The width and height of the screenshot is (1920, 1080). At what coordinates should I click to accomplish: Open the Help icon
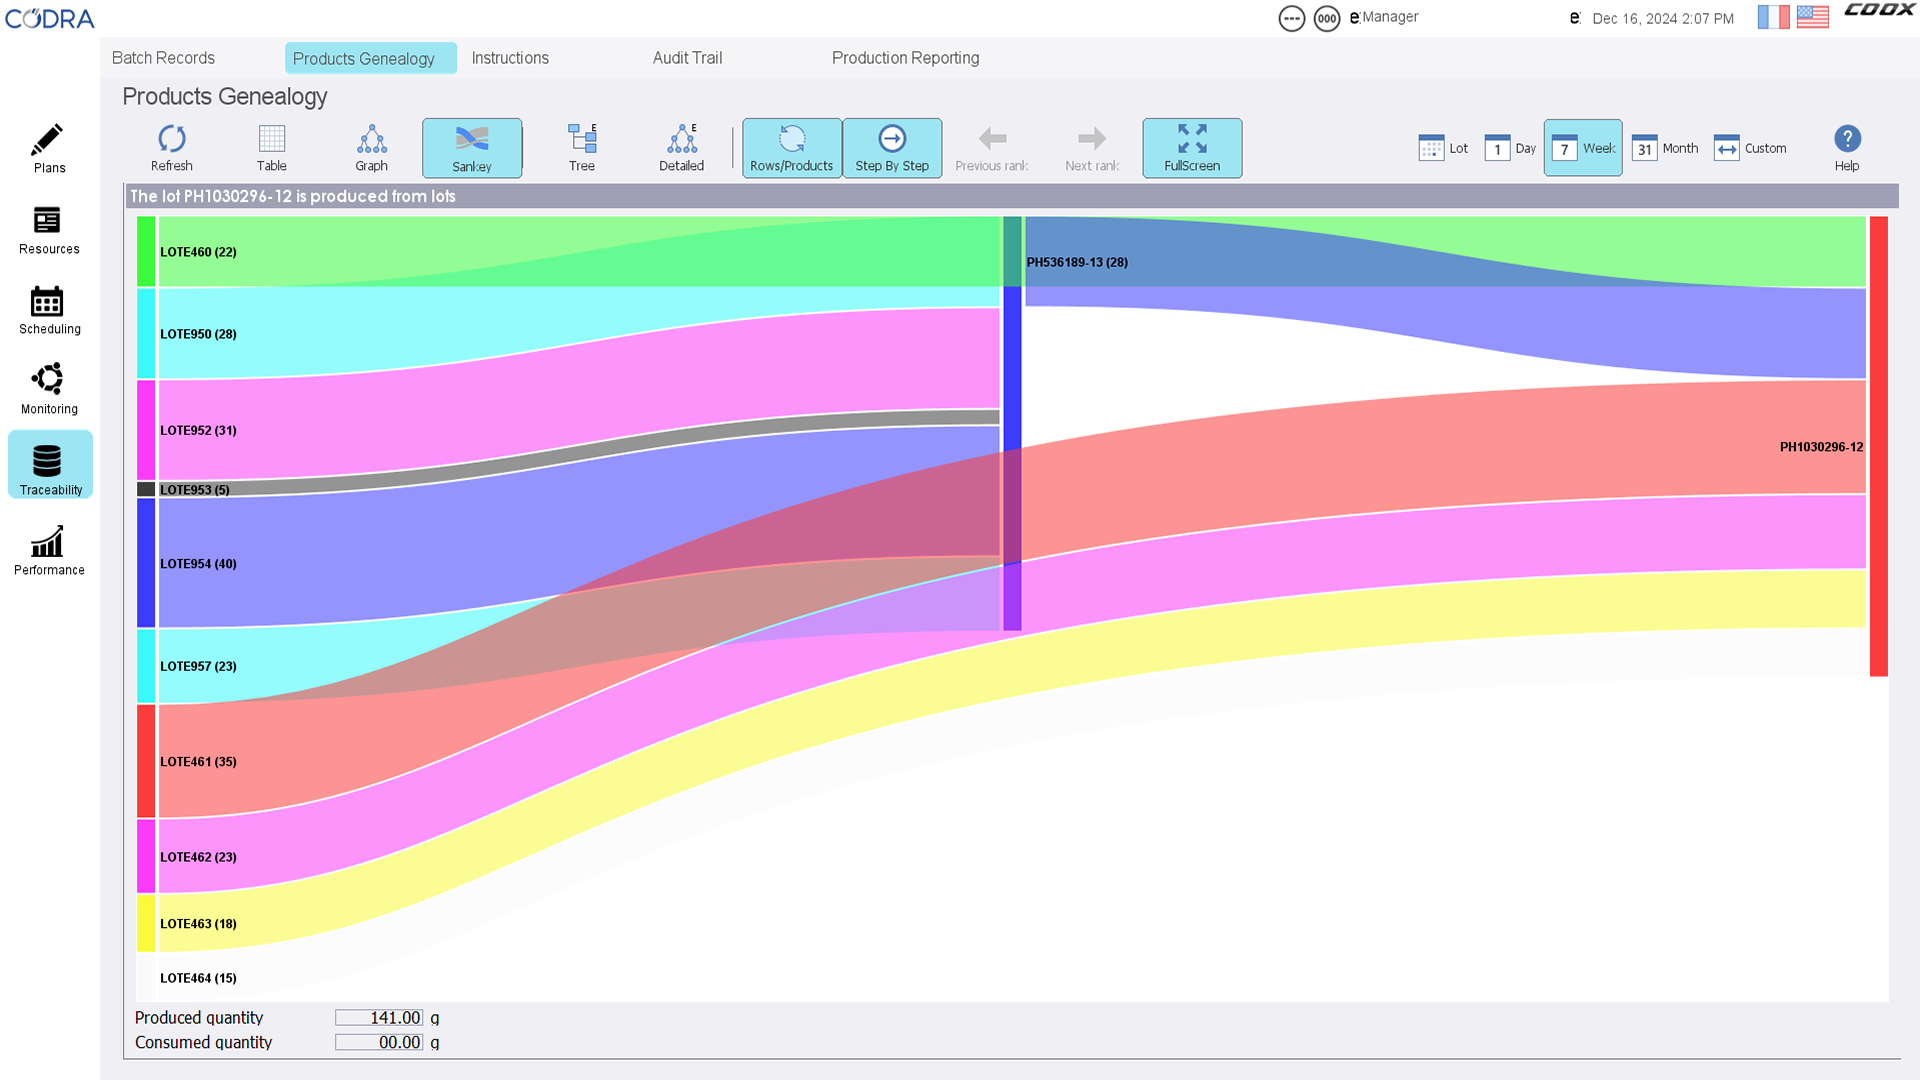1847,148
